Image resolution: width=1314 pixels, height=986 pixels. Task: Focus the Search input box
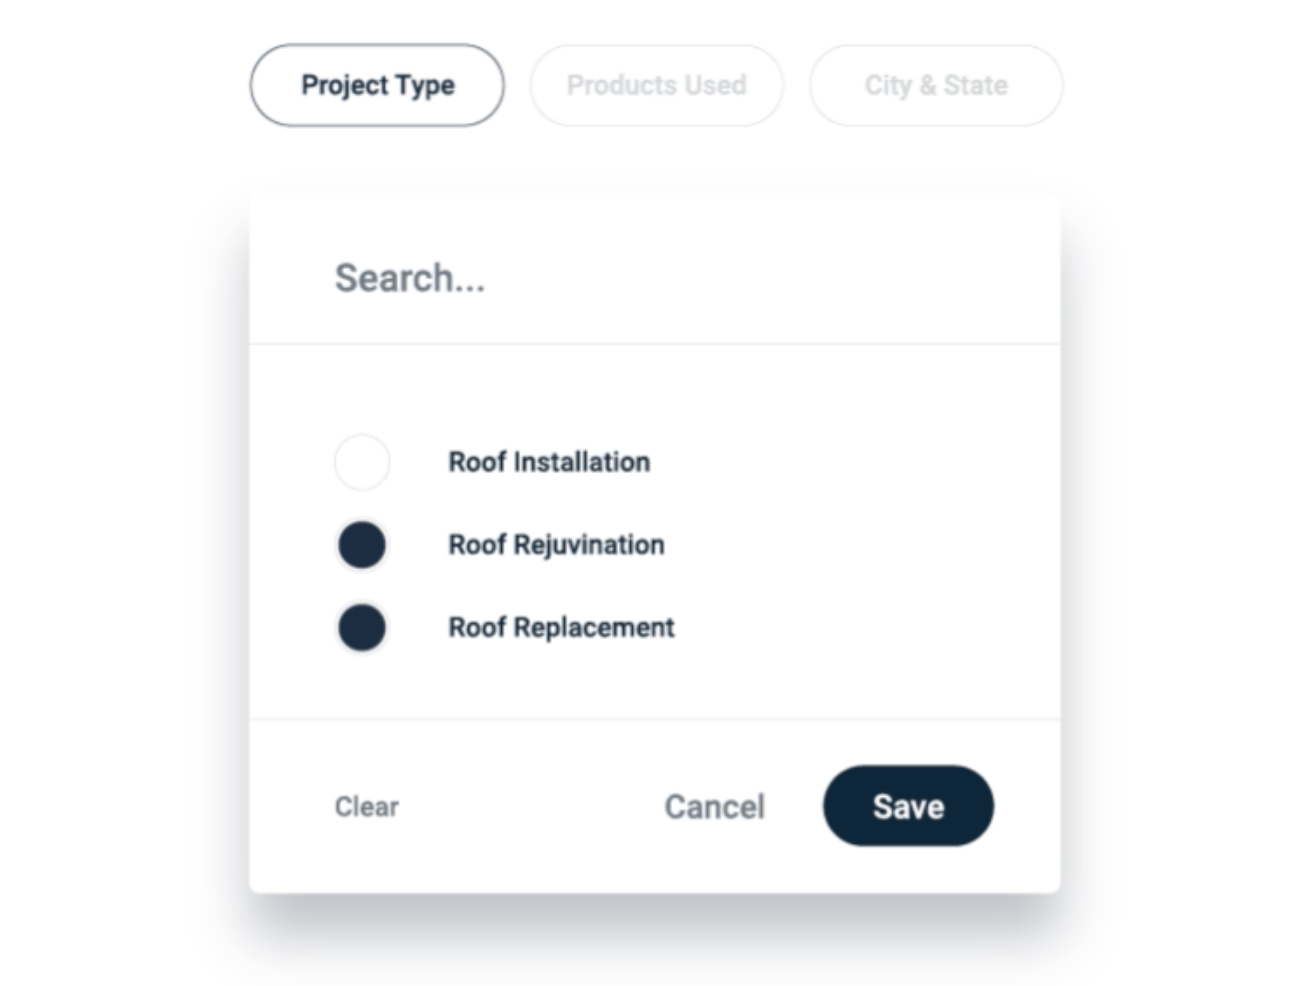tap(500, 278)
